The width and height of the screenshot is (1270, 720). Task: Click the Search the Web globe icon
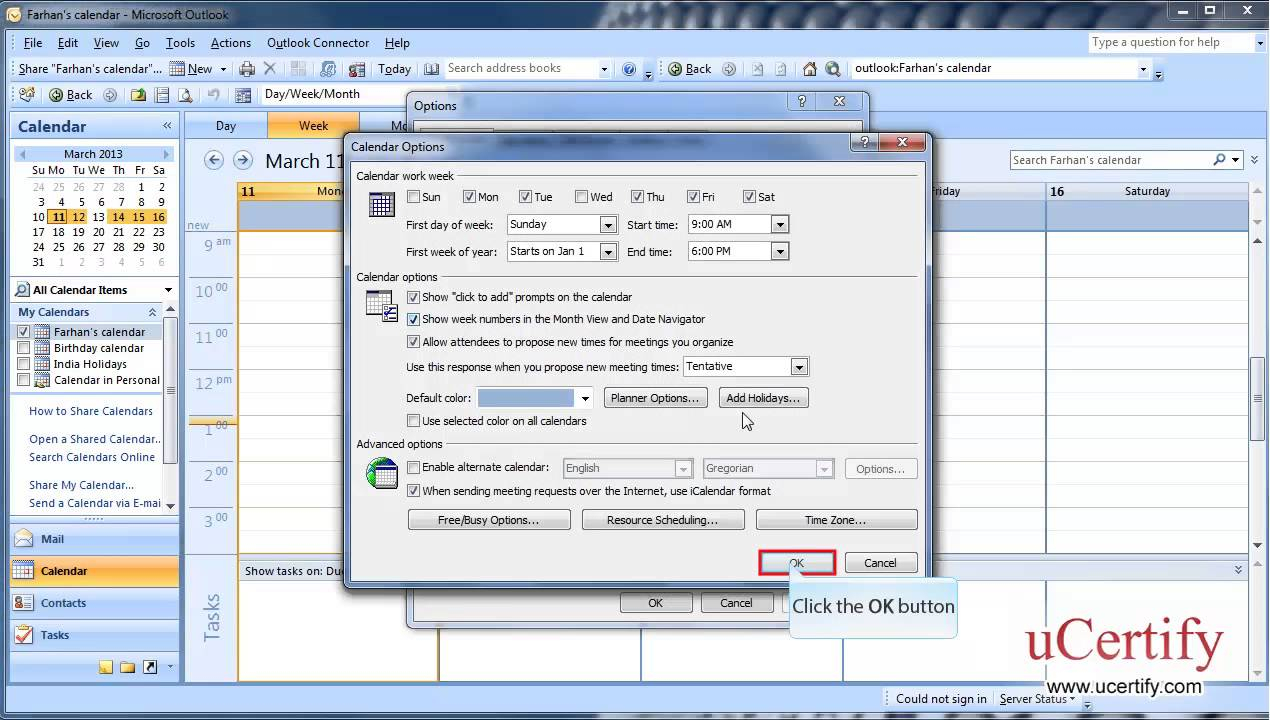pos(833,69)
